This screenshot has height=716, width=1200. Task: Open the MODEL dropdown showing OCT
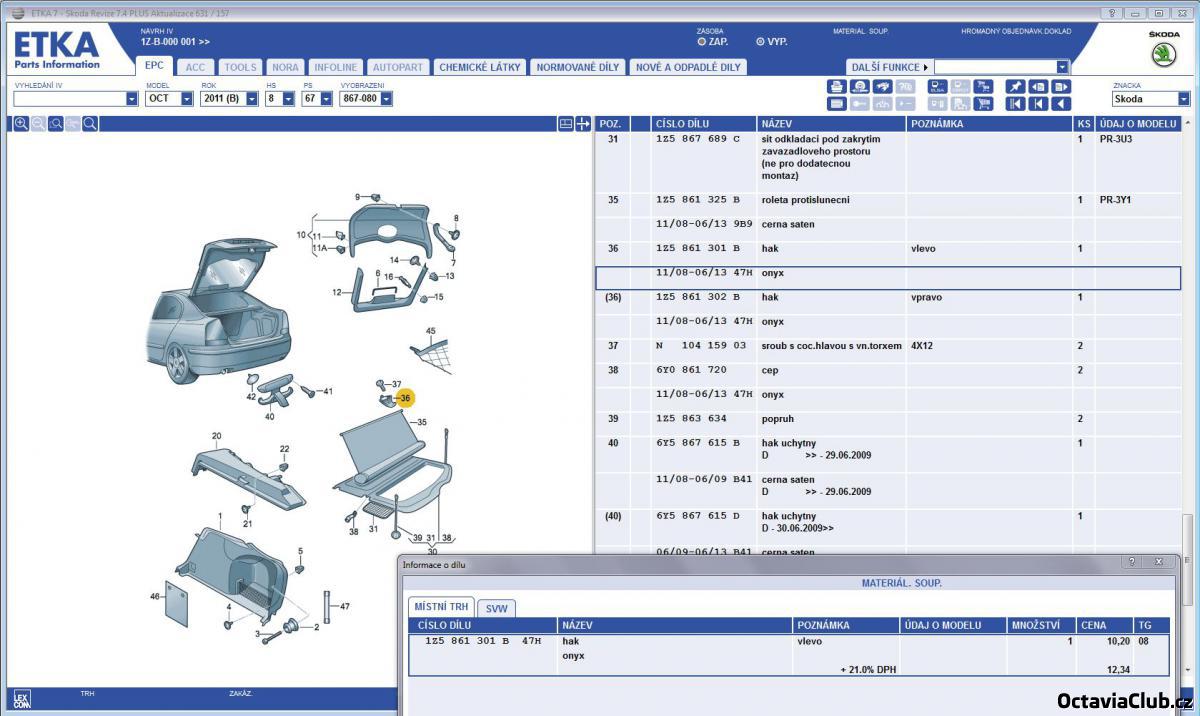coord(187,99)
